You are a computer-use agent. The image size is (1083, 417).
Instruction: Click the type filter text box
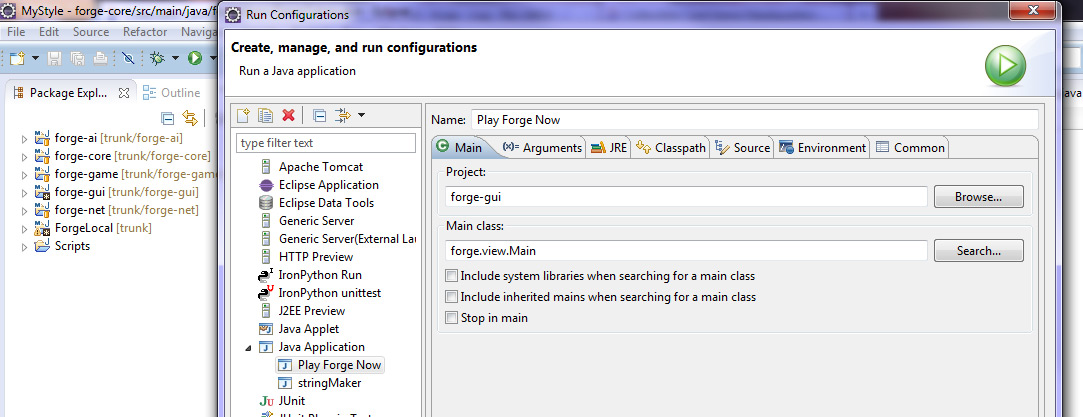(x=326, y=143)
